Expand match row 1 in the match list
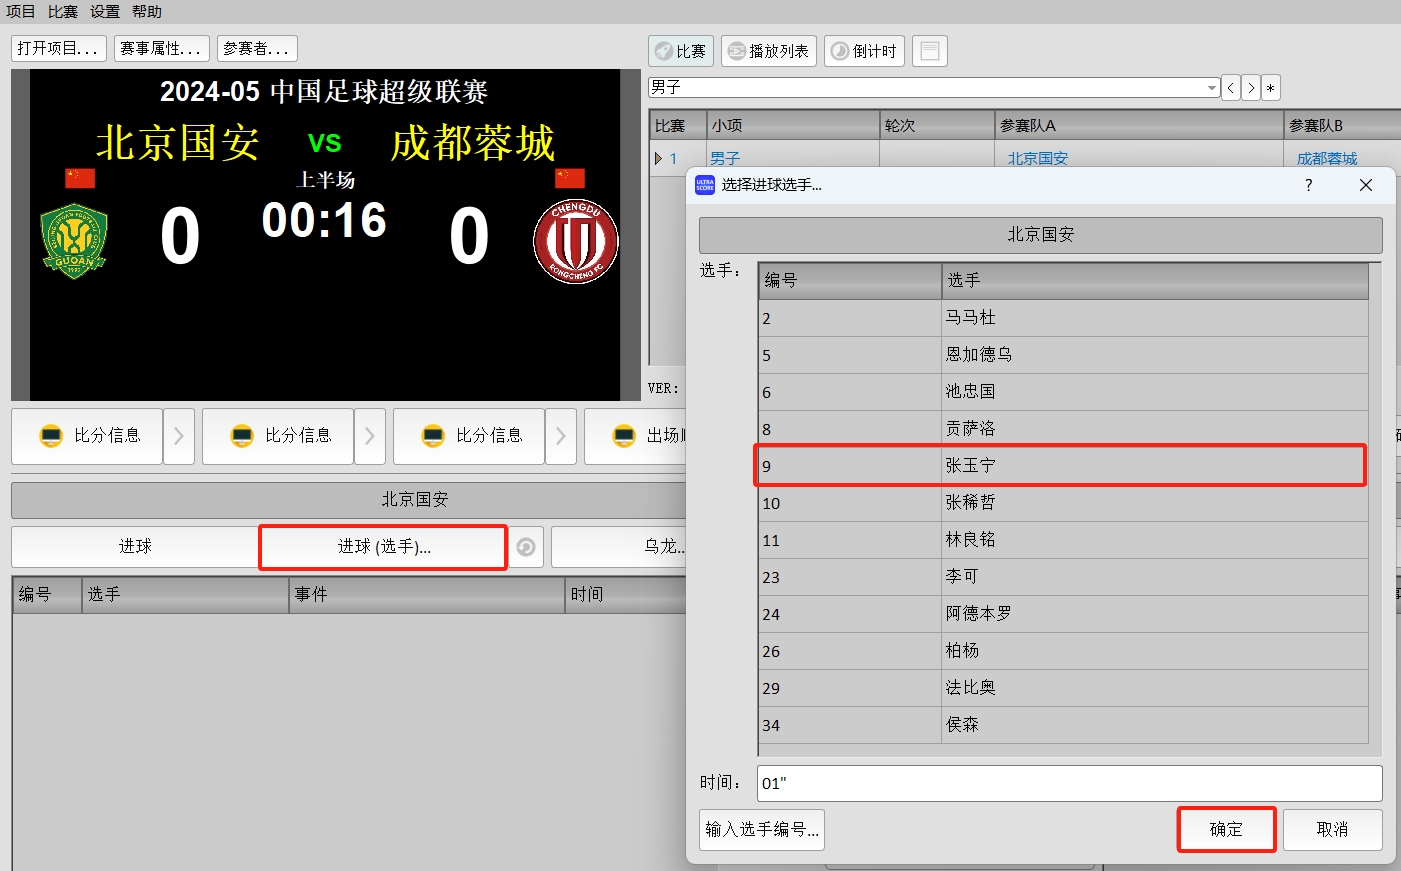The image size is (1401, 871). pos(658,157)
